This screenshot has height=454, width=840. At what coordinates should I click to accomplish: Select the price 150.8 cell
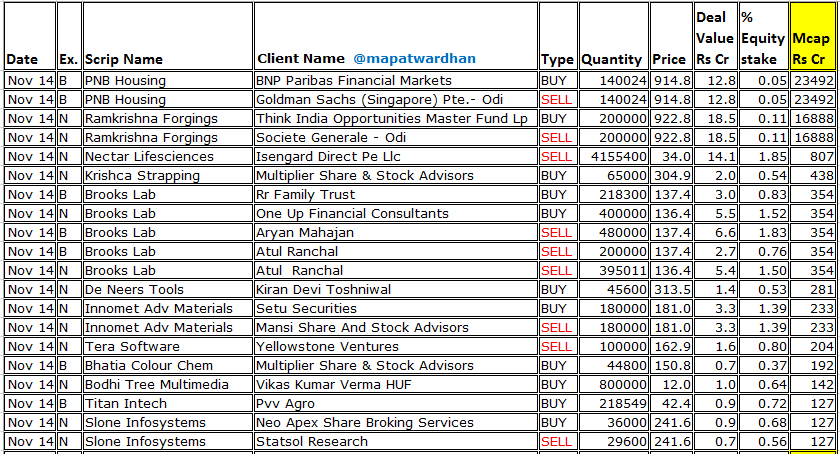point(672,366)
